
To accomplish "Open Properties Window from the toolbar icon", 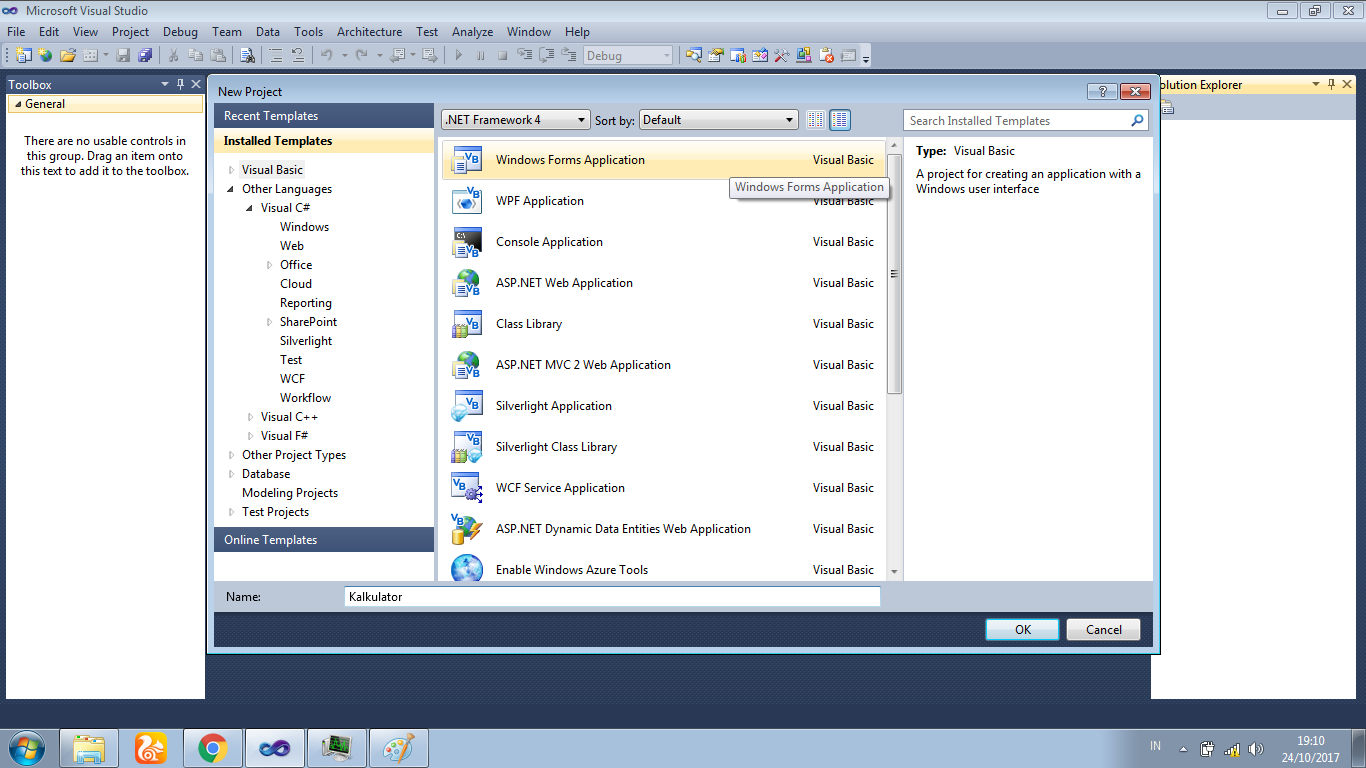I will click(x=716, y=56).
